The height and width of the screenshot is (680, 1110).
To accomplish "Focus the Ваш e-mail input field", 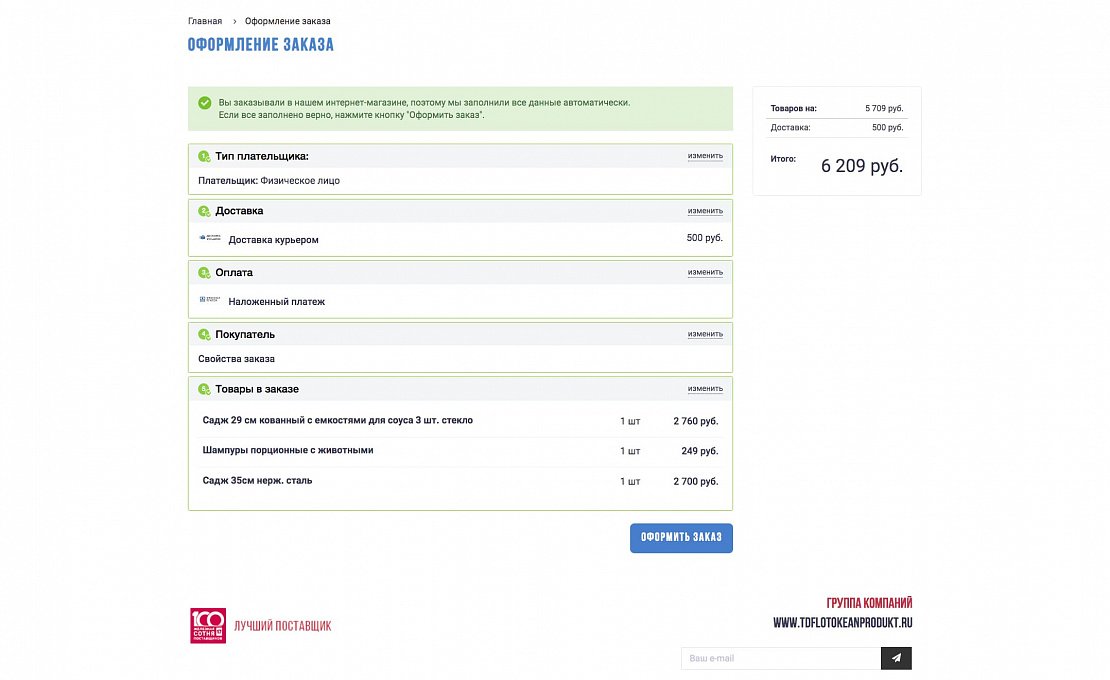I will click(x=780, y=658).
